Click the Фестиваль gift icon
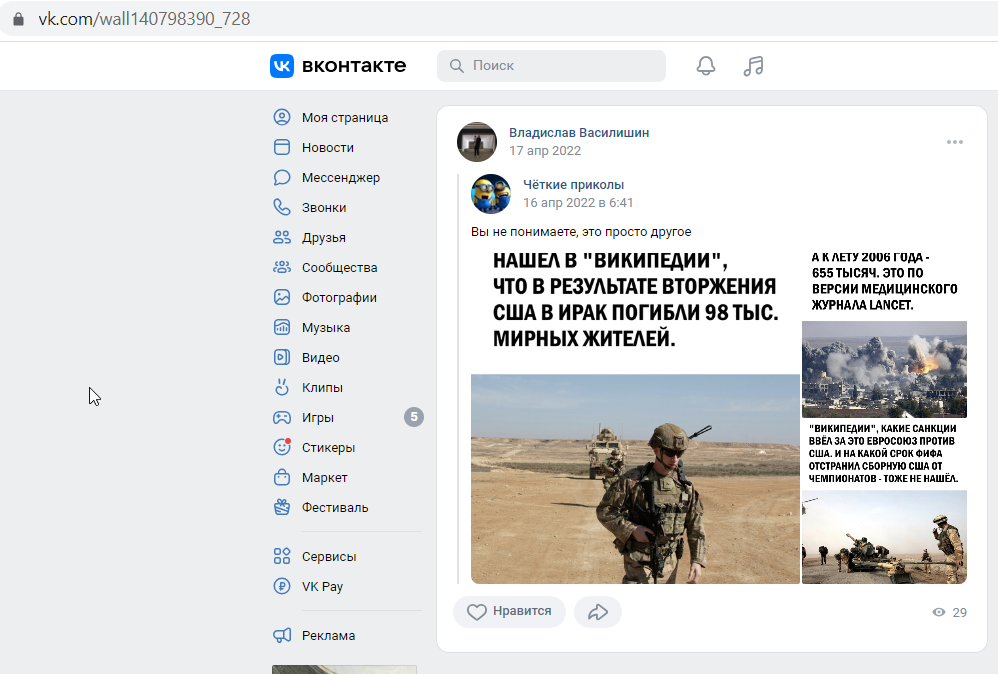 (282, 507)
